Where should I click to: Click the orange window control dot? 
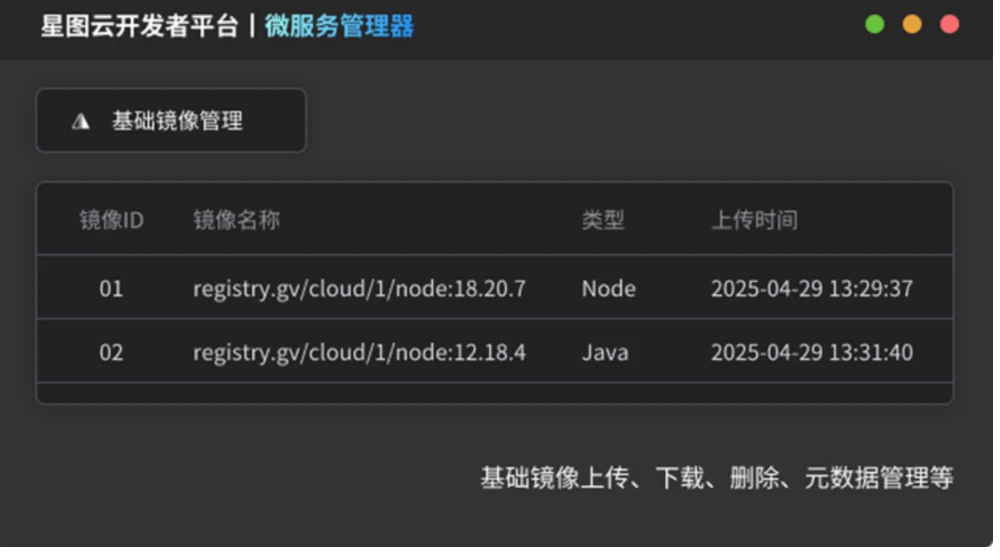912,25
